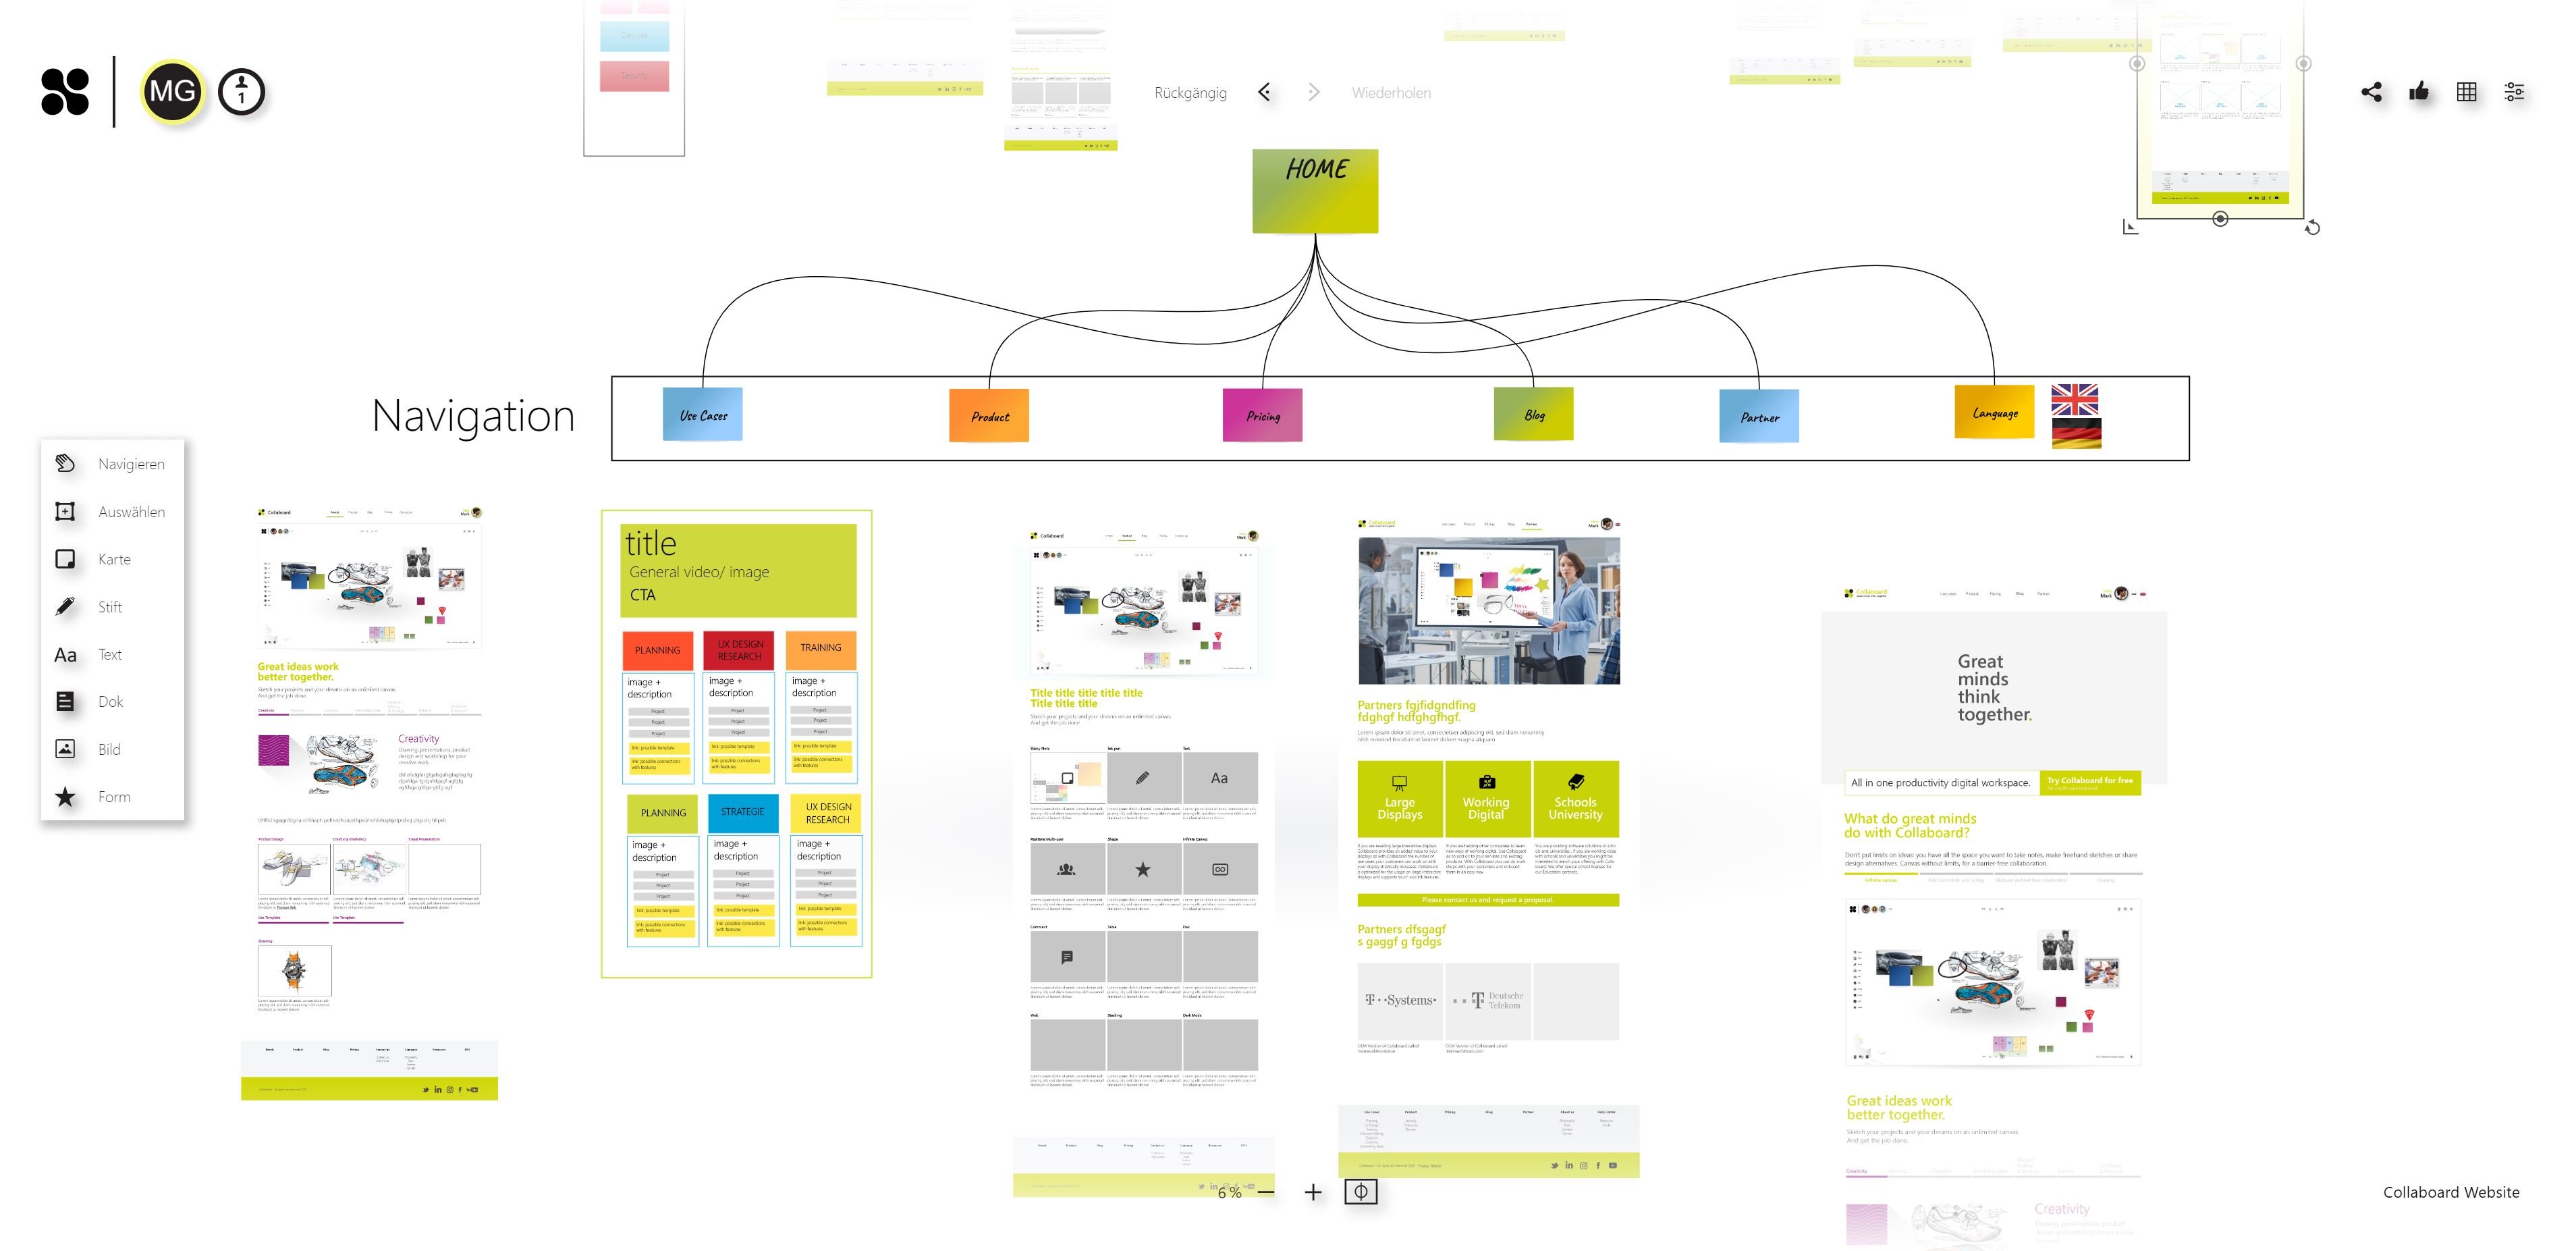Image resolution: width=2576 pixels, height=1251 pixels.
Task: Click the Share icon in toolbar
Action: point(2372,90)
